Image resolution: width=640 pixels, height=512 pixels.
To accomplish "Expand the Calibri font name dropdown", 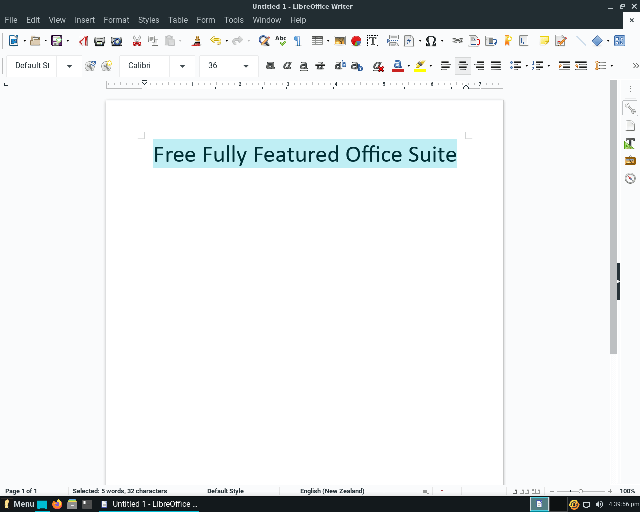I will [x=182, y=66].
